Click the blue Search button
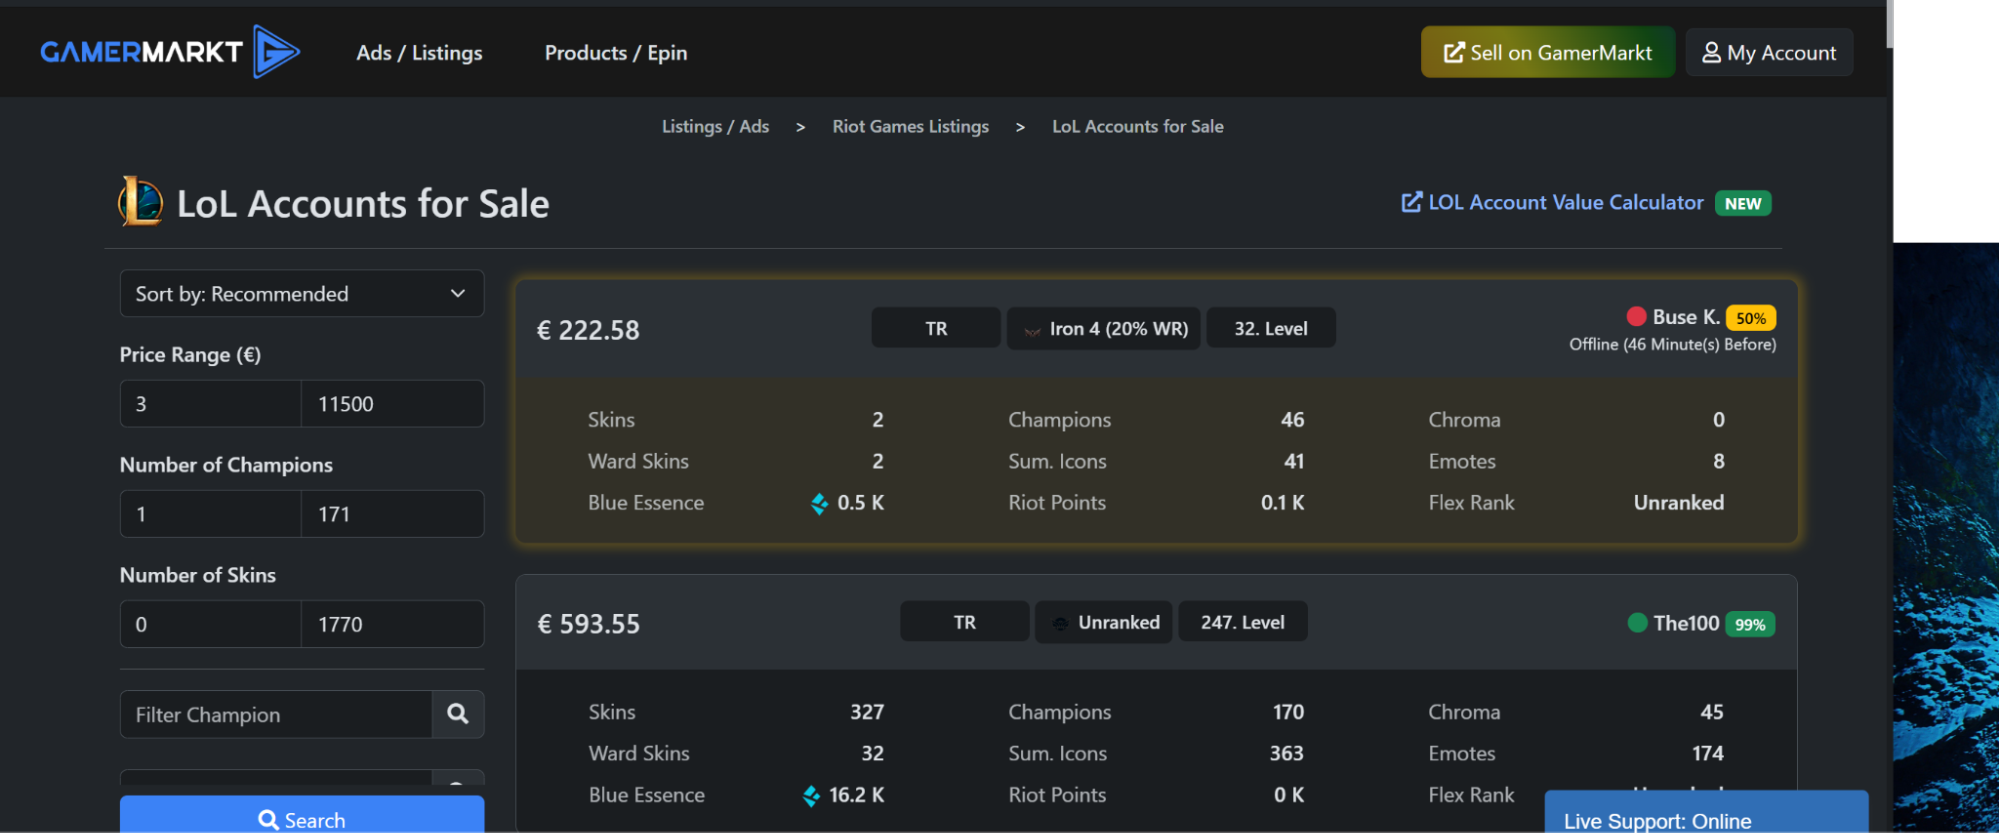 [302, 817]
